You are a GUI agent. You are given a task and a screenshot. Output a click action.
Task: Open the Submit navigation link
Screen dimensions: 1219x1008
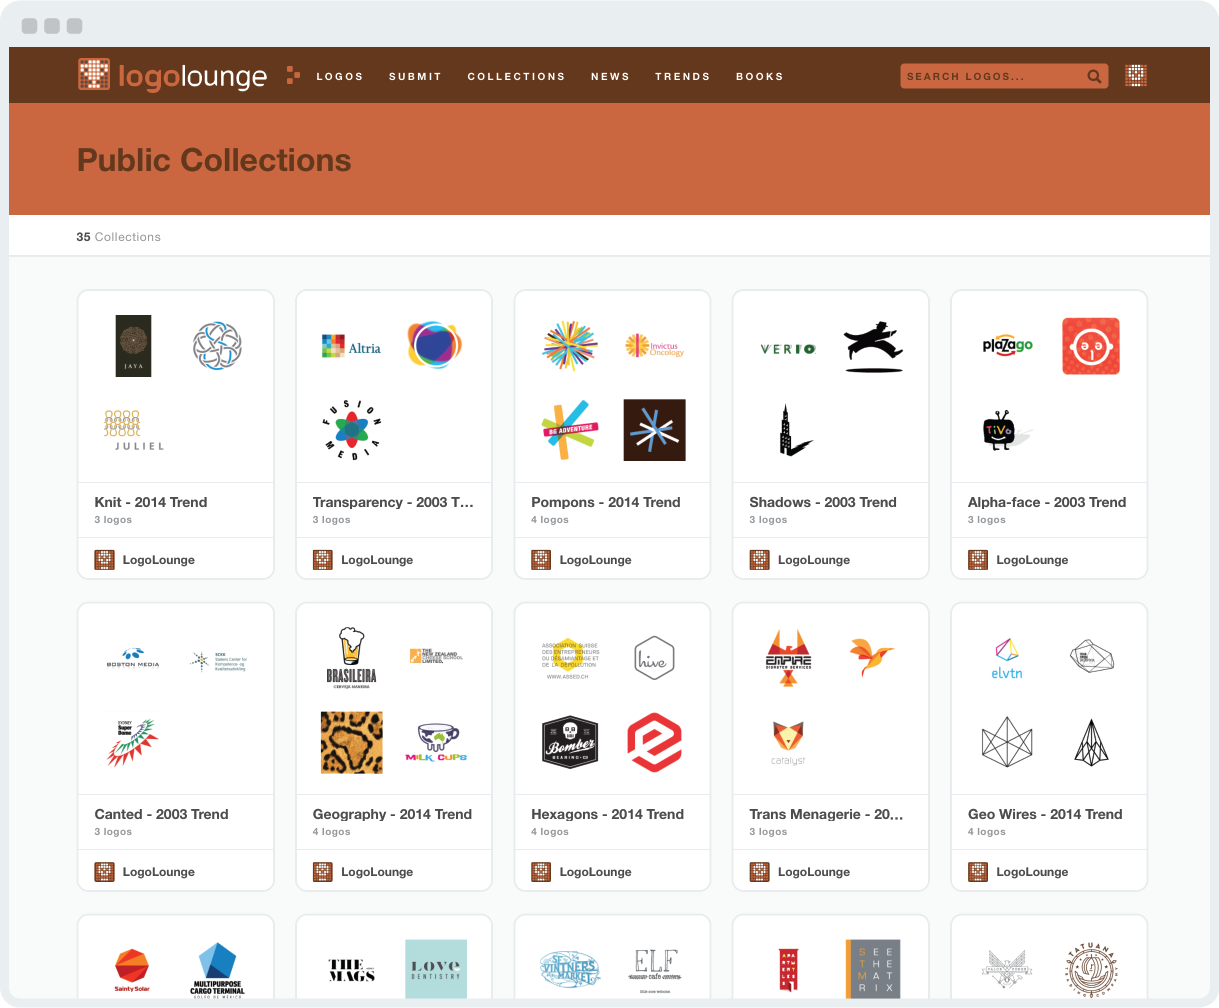[415, 76]
